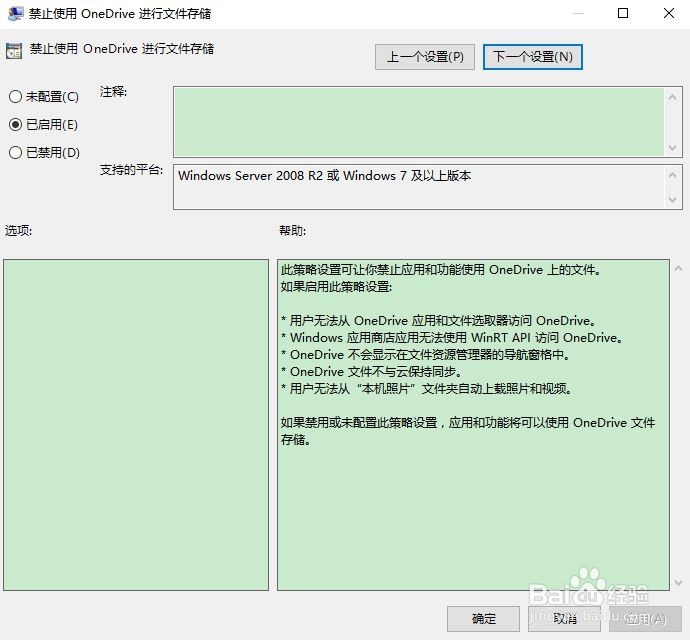This screenshot has height=640, width=690.
Task: Go to next setting 下一个设置(N)
Action: tap(532, 57)
